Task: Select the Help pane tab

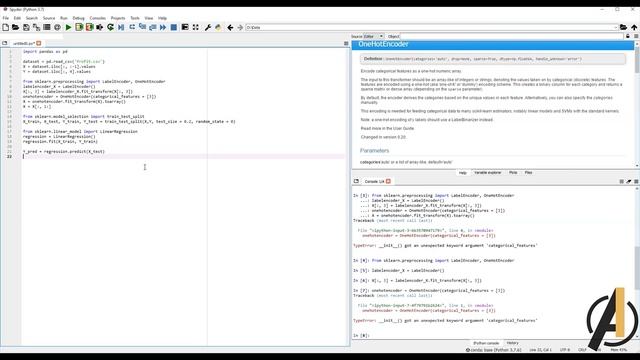Action: click(x=462, y=173)
